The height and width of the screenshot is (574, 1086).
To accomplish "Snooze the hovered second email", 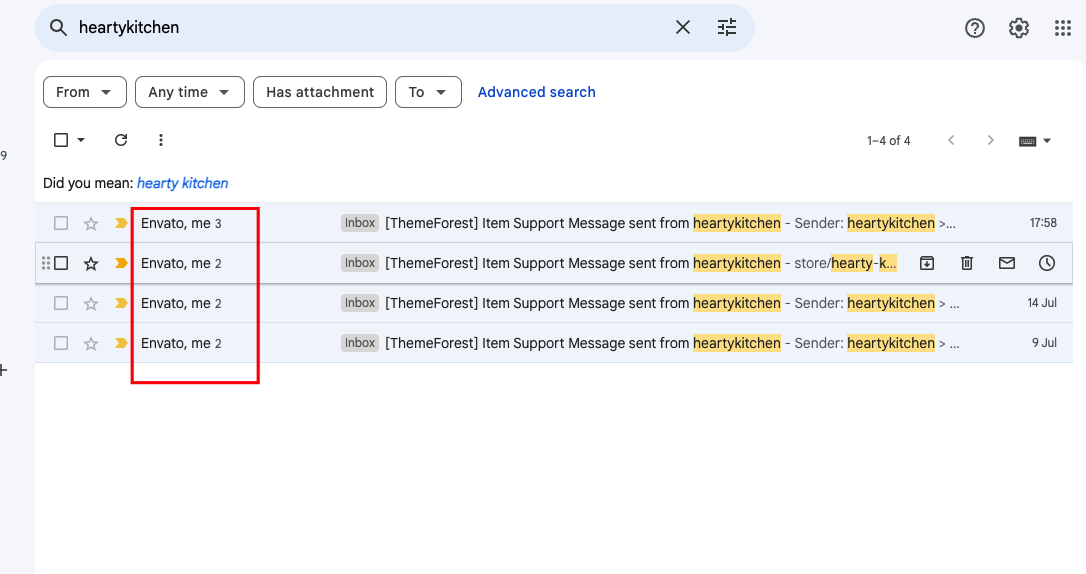I will (x=1047, y=263).
